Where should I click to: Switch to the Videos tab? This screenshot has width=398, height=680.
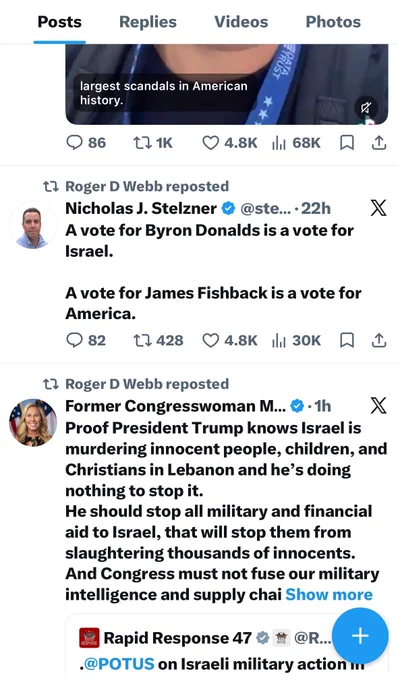[x=241, y=22]
